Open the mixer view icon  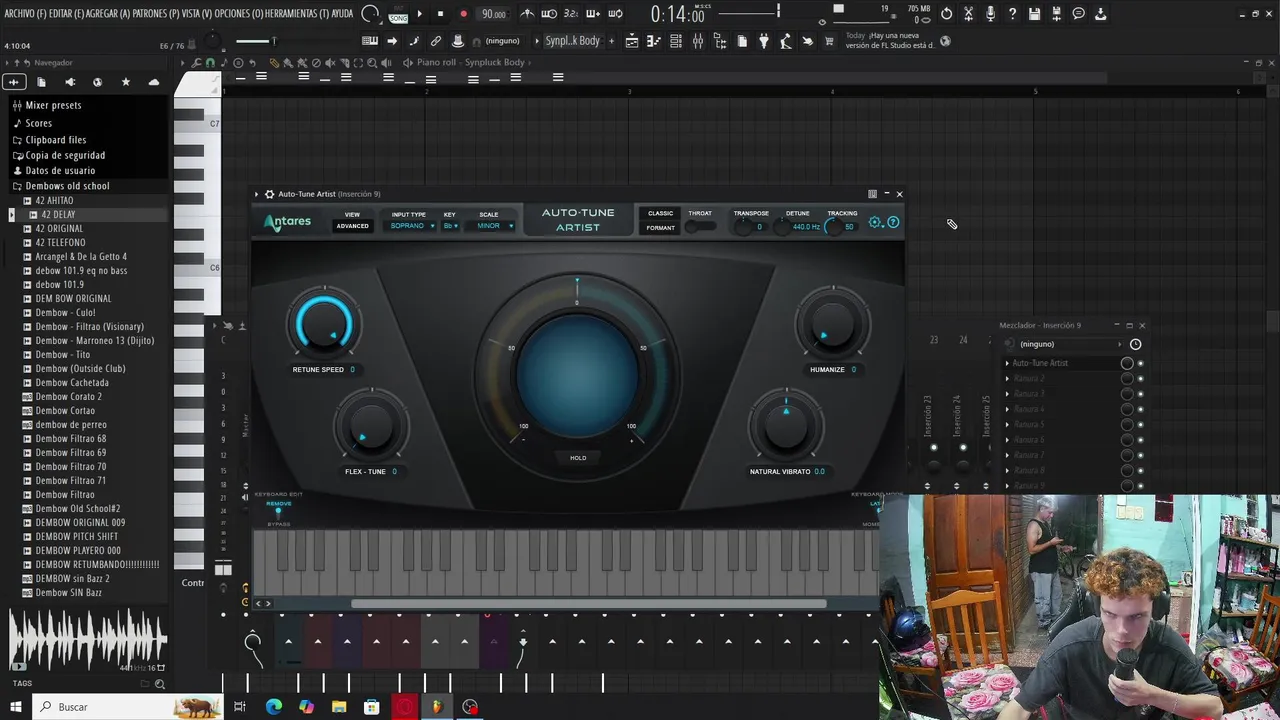coord(698,41)
